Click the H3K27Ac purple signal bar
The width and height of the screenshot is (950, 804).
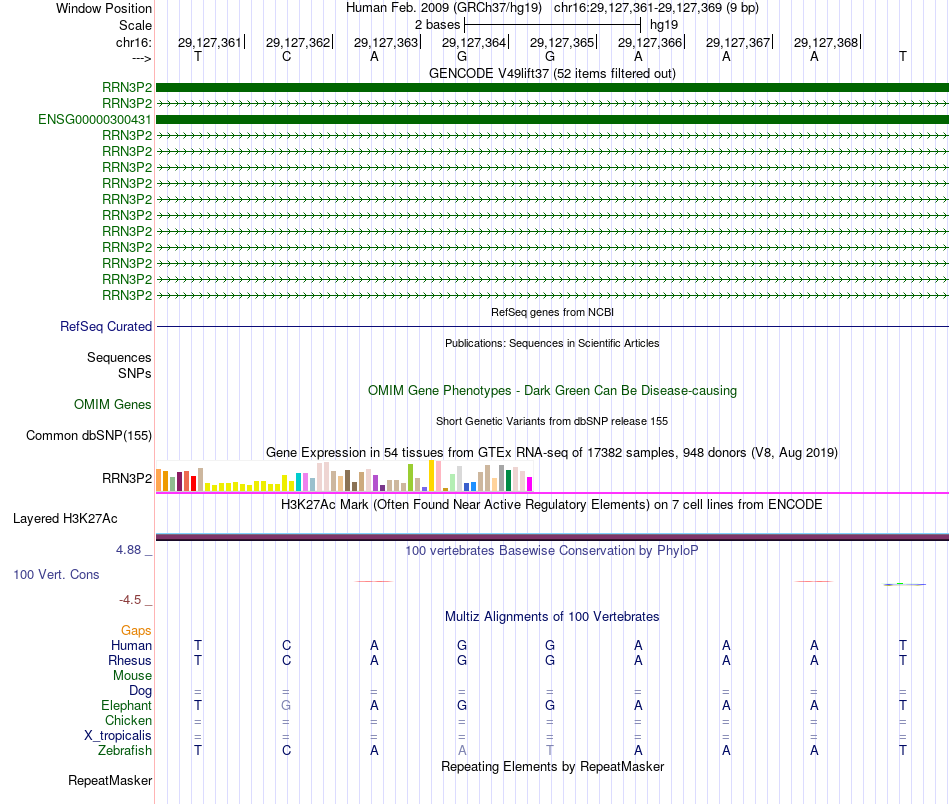(552, 537)
